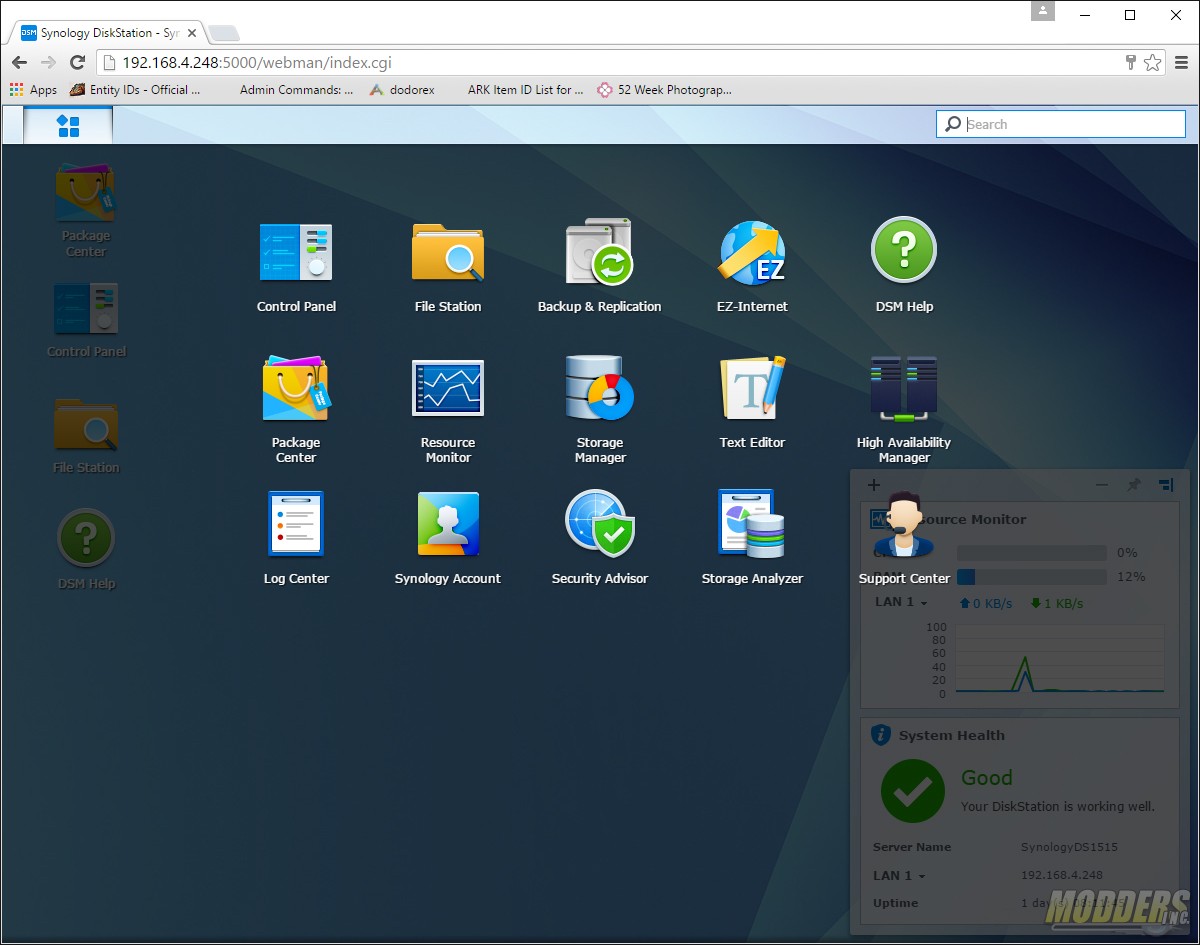The height and width of the screenshot is (945, 1200).
Task: Add a widget with the plus icon
Action: (x=873, y=485)
